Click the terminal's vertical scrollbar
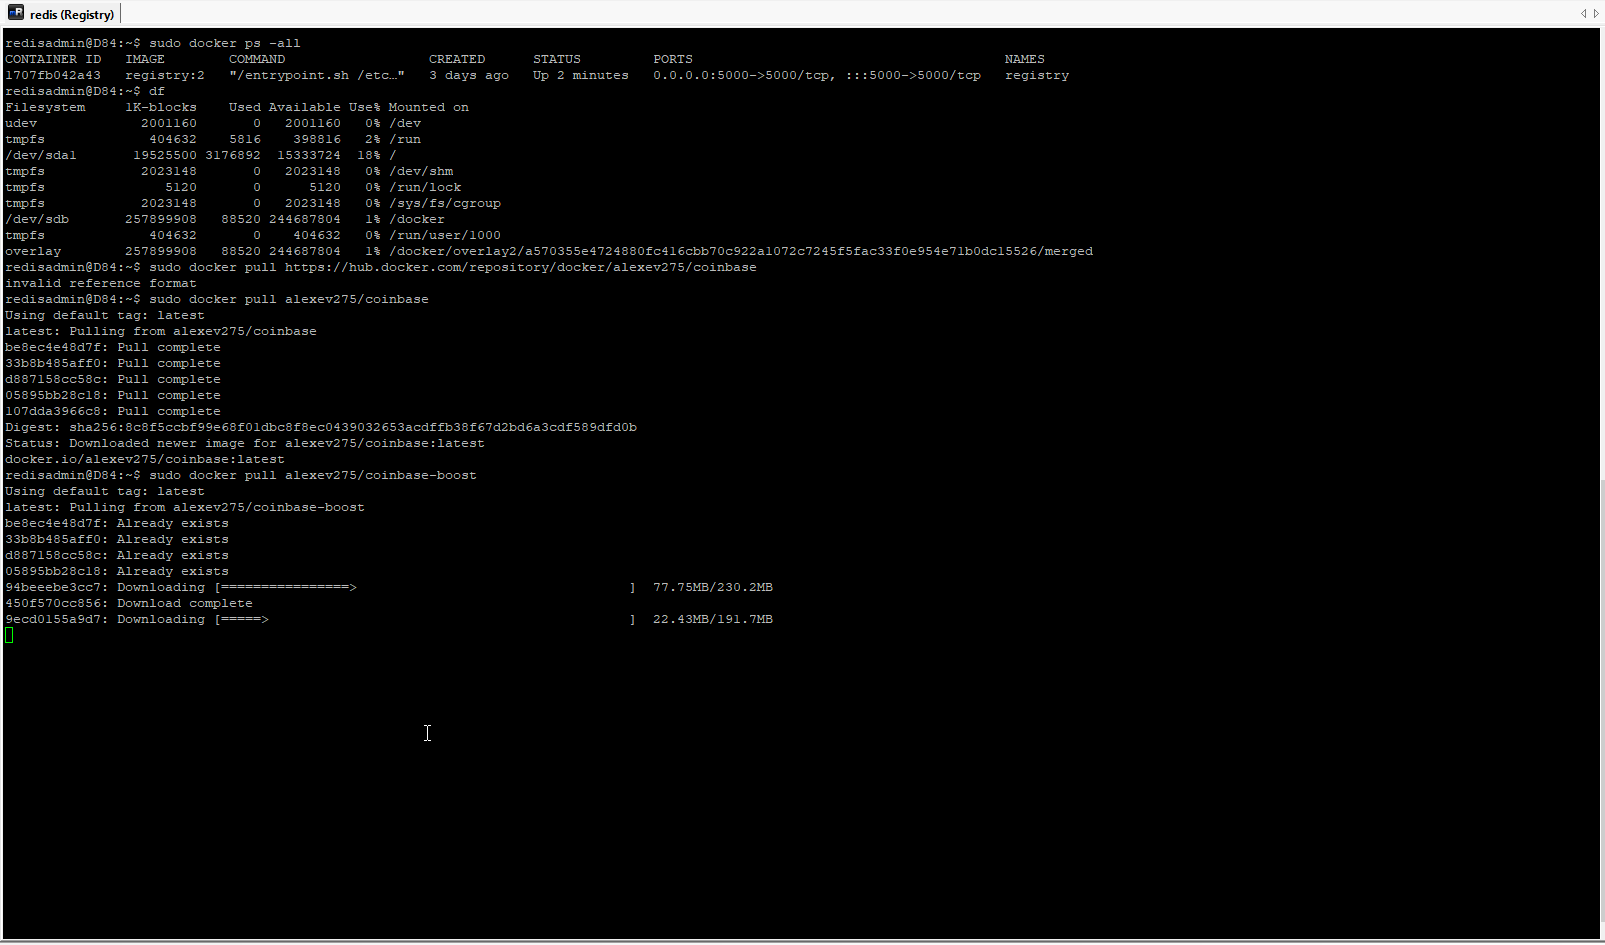 click(1602, 700)
